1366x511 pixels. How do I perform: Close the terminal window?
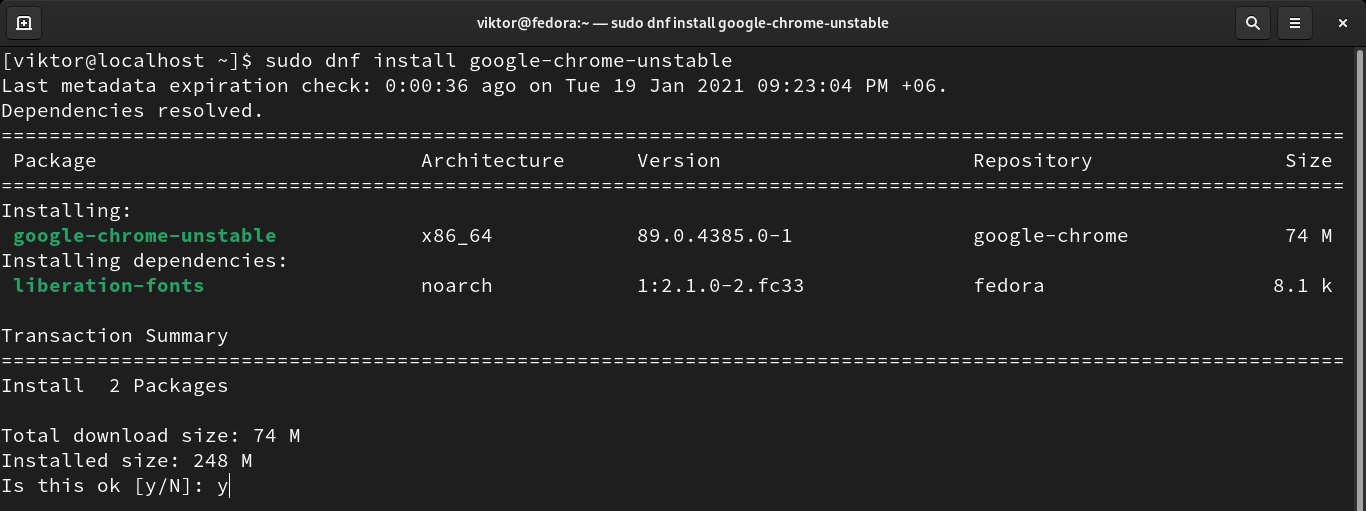pyautogui.click(x=1339, y=22)
